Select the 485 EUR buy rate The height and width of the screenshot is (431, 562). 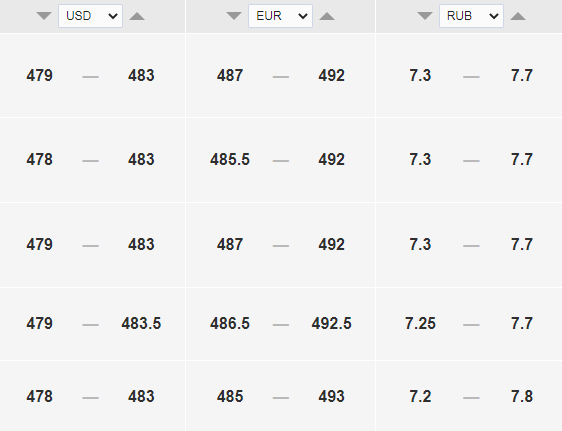pos(230,397)
